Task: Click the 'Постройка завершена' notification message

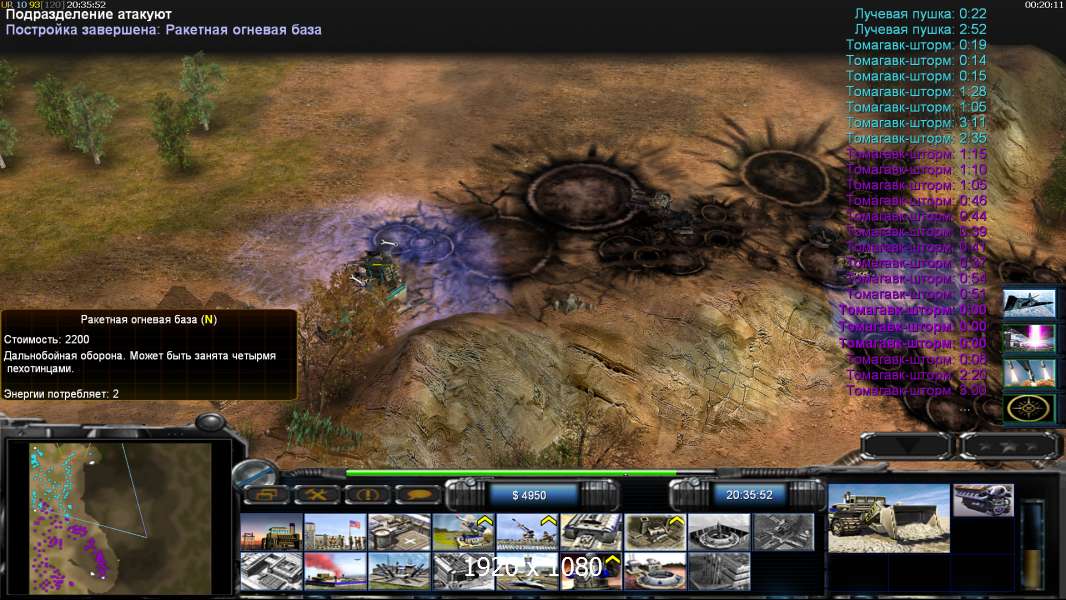Action: pyautogui.click(x=163, y=30)
